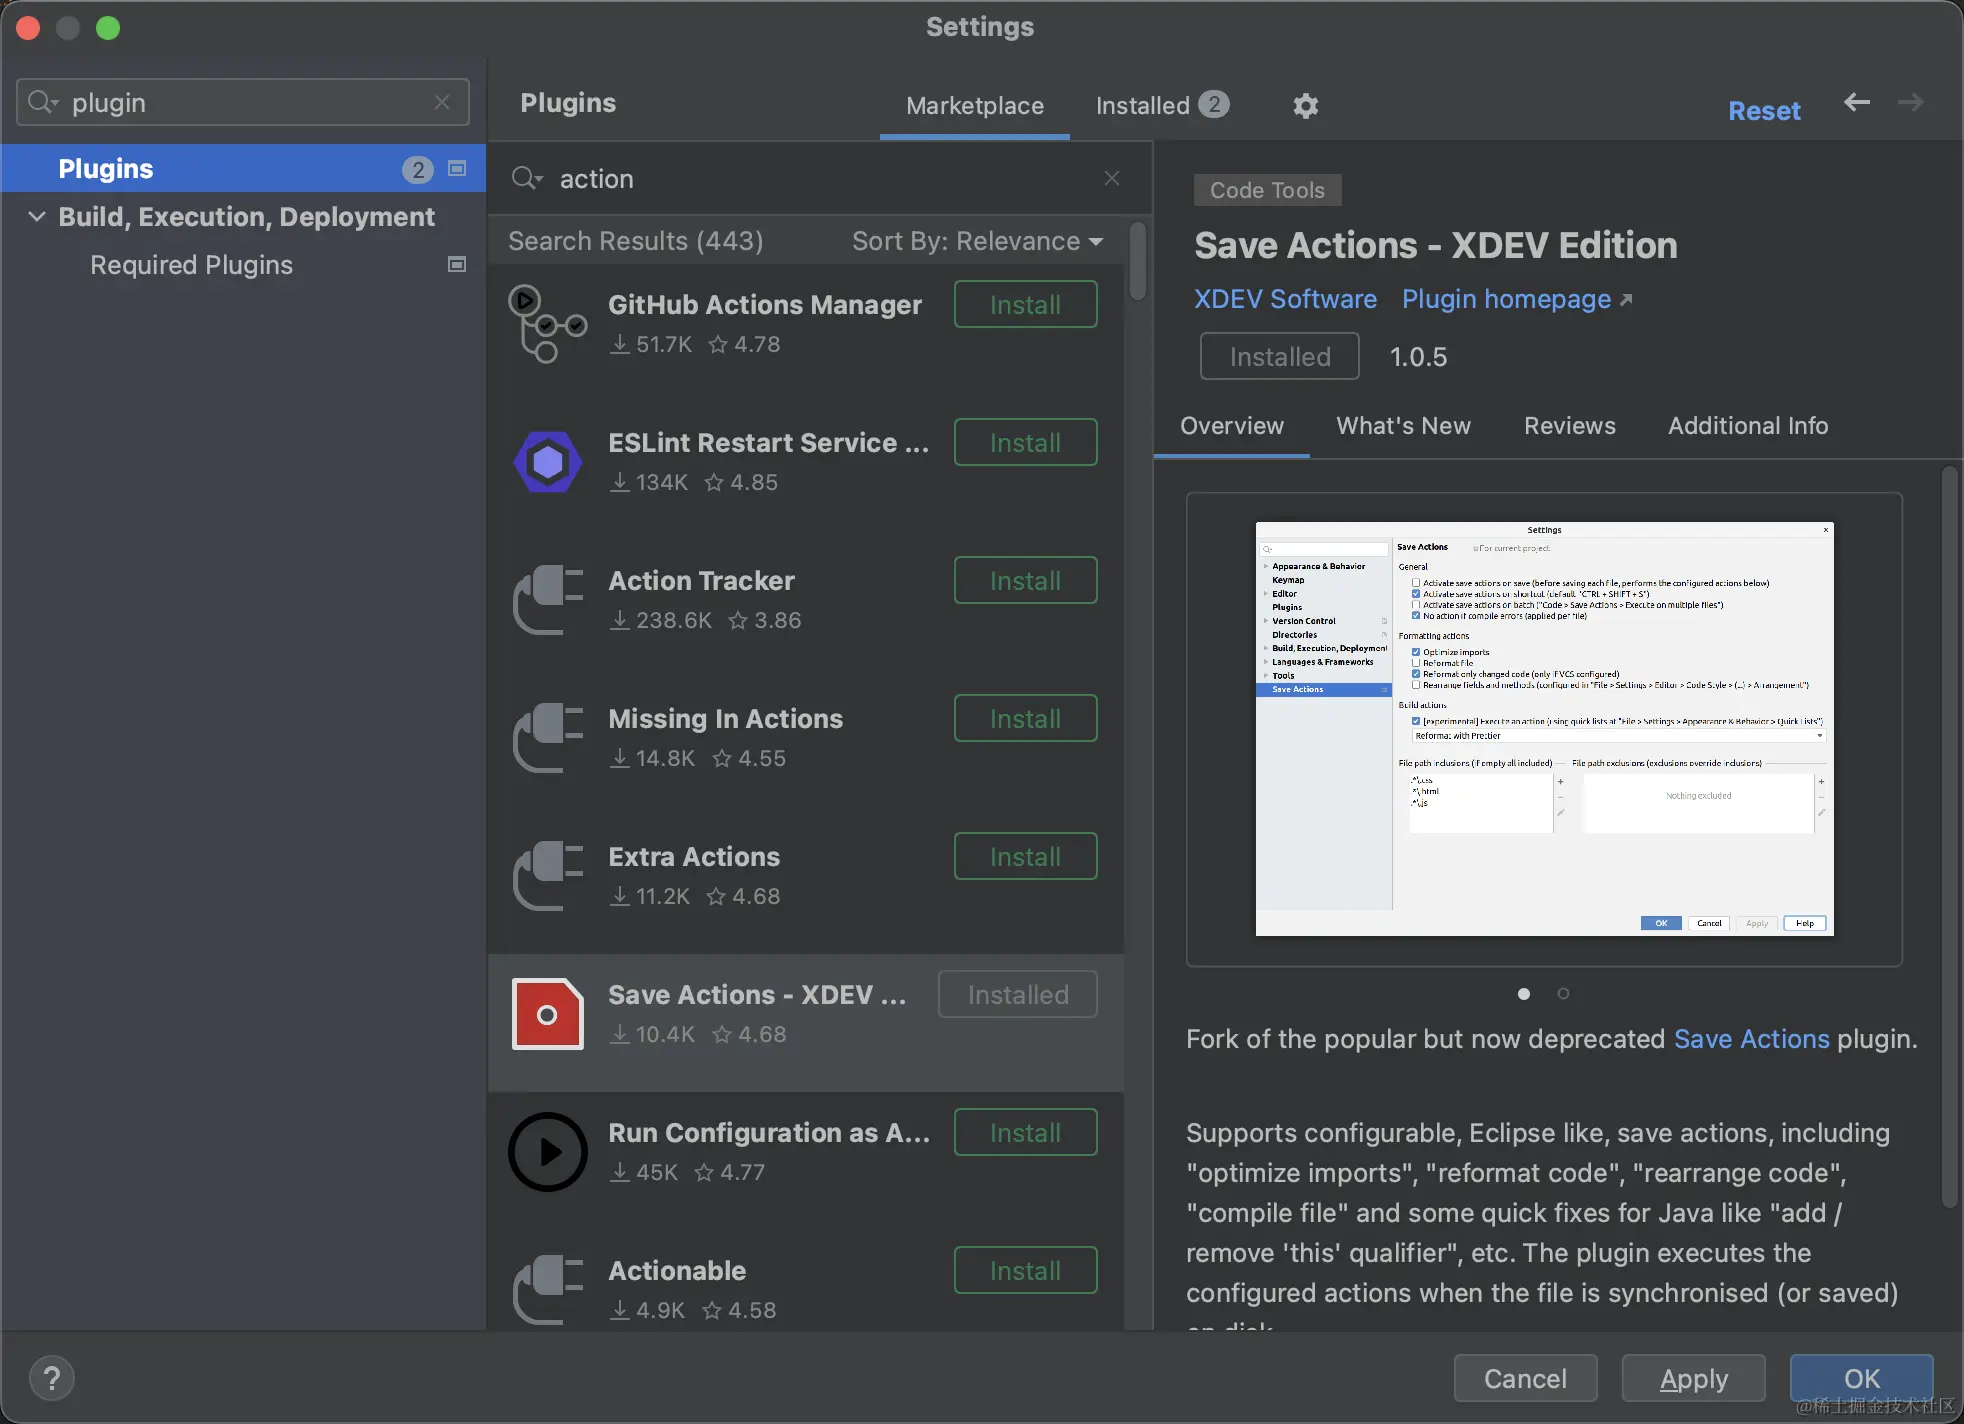Click the ESLint Restart Service hexagon icon

click(x=547, y=462)
